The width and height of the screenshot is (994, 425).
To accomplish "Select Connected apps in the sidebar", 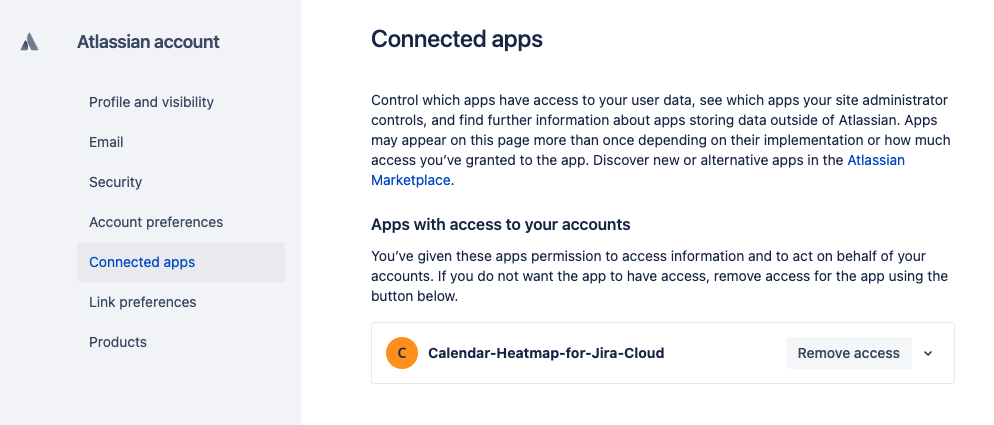I will point(142,262).
